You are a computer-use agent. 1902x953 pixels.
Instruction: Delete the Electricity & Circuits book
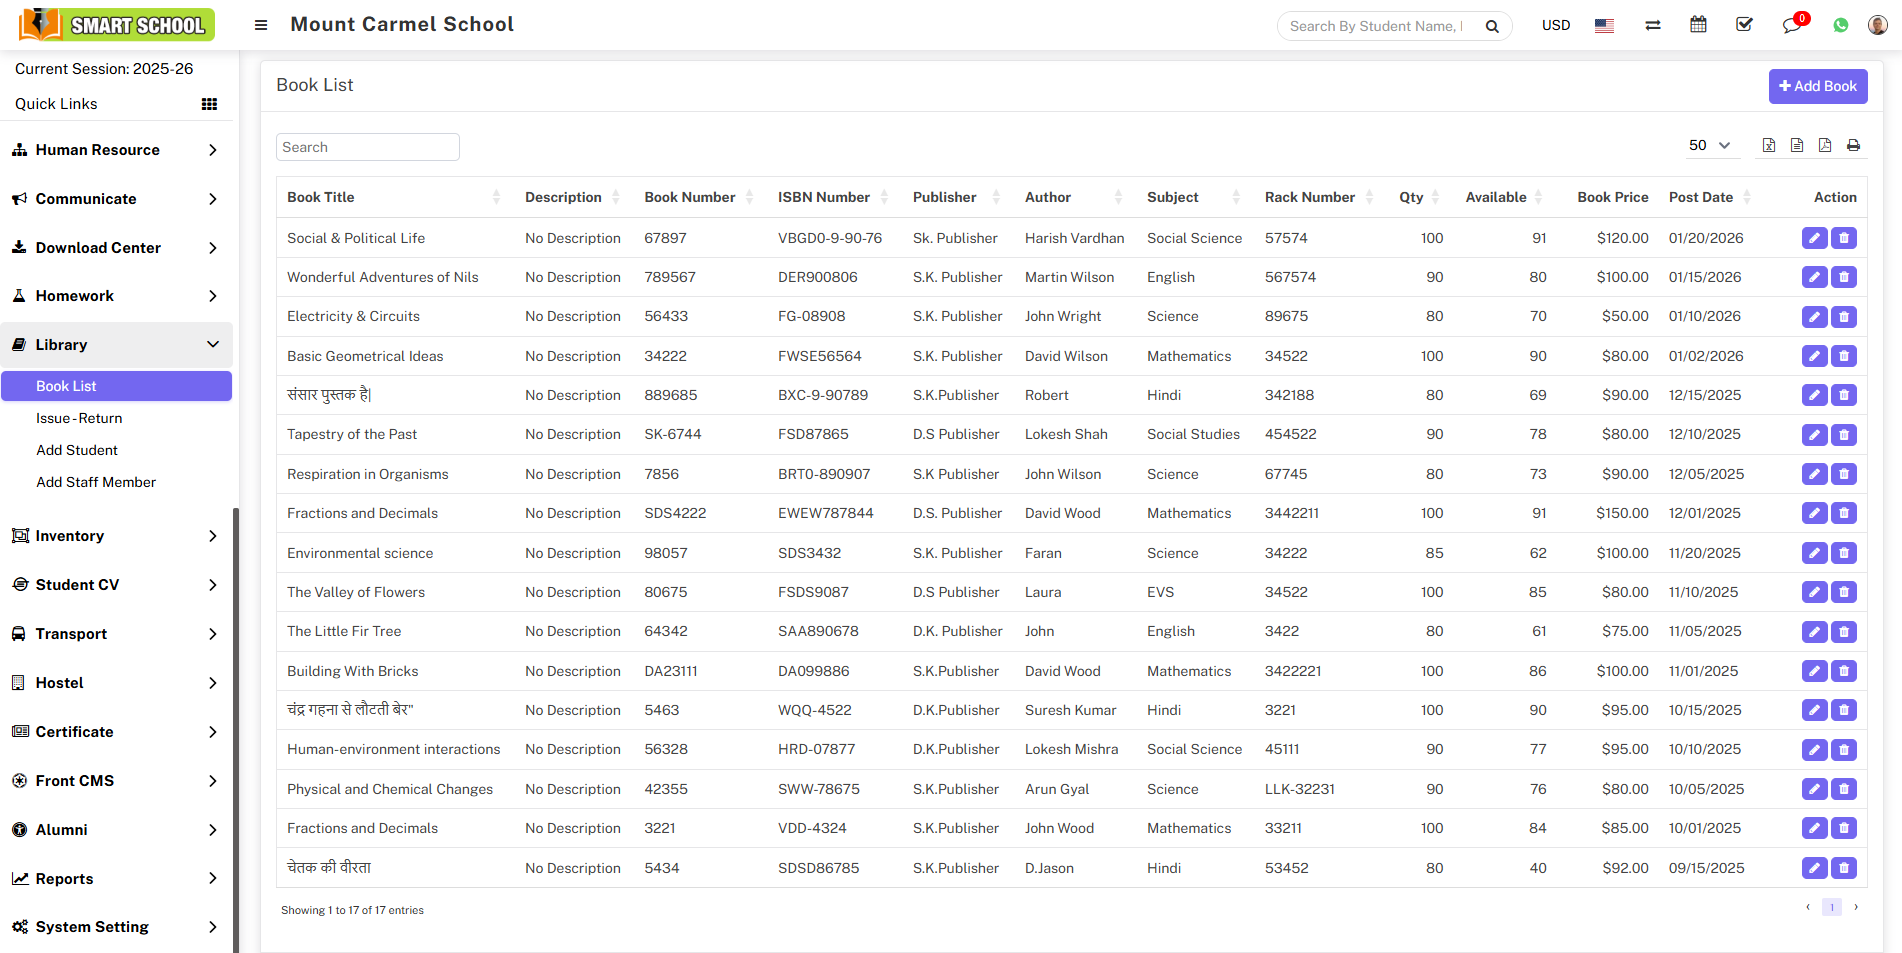tap(1844, 317)
